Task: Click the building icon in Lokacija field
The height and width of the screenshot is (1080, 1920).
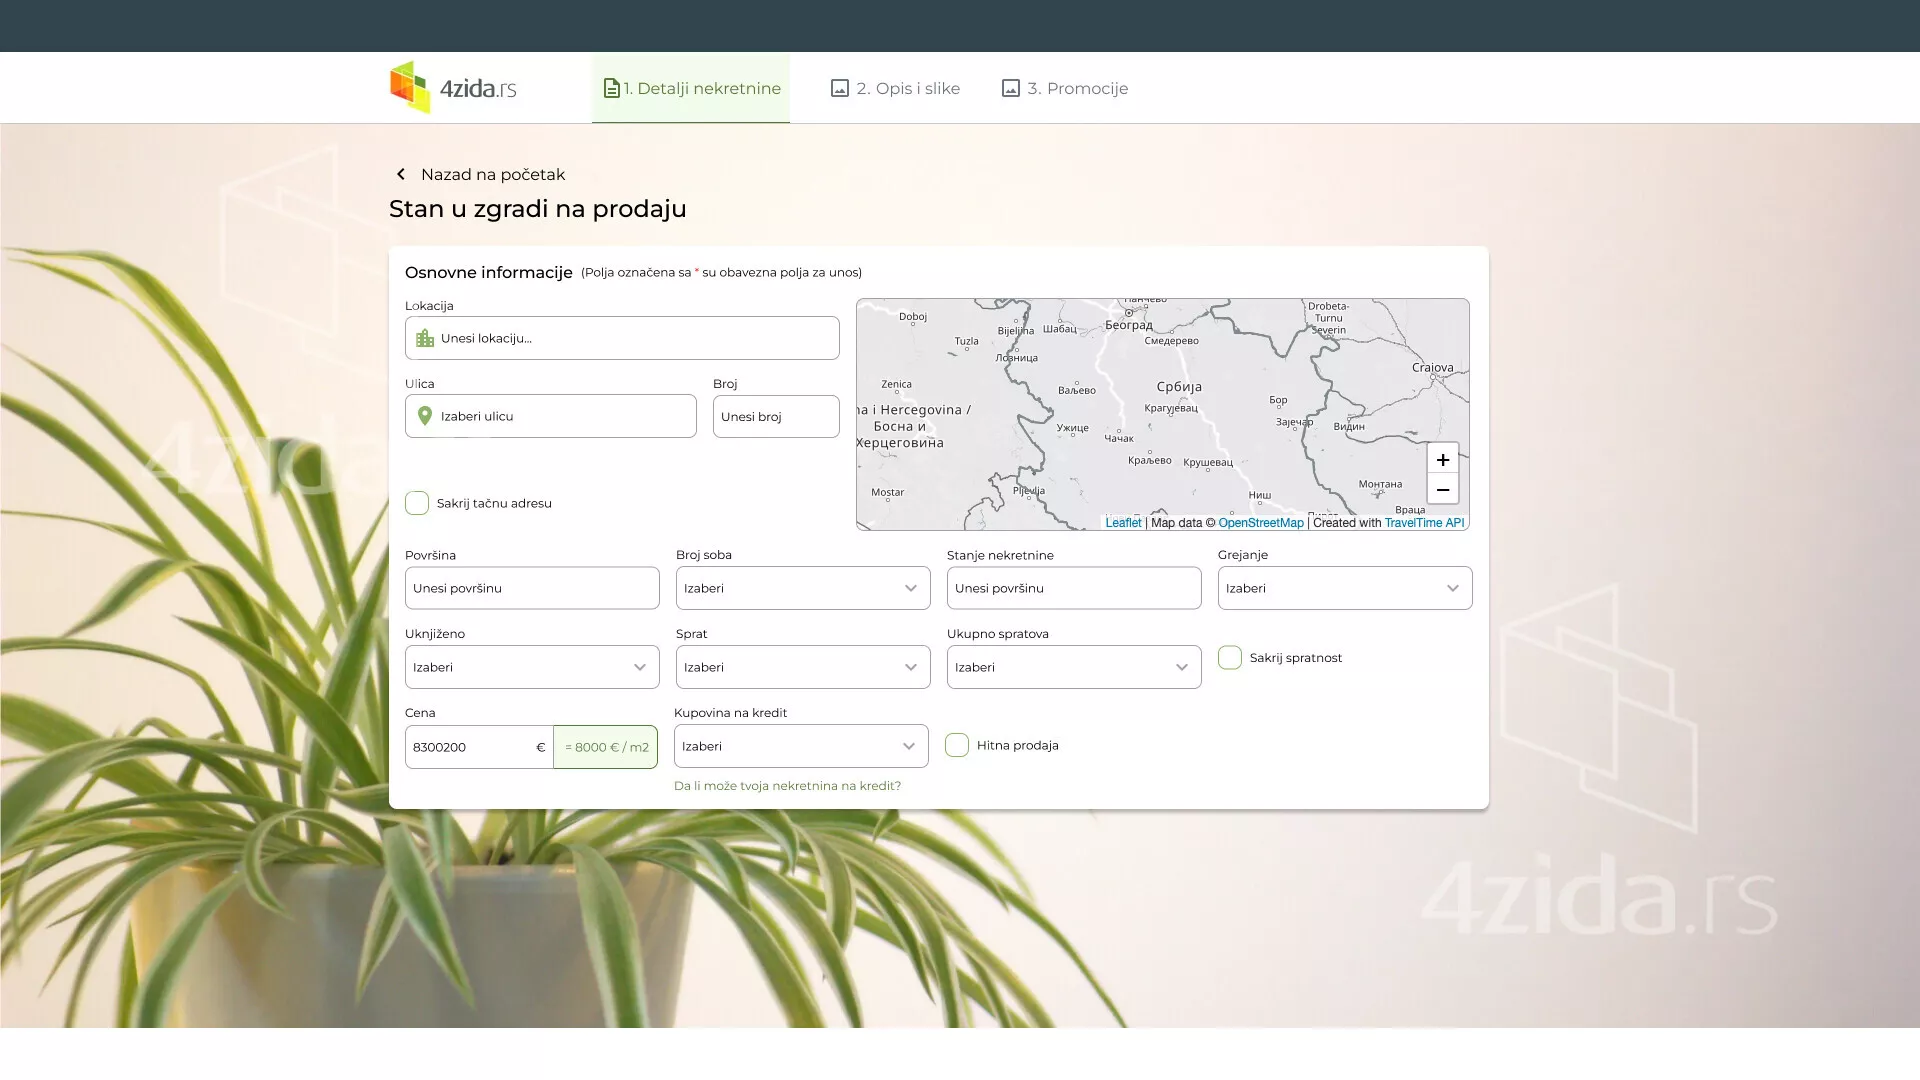Action: 425,338
